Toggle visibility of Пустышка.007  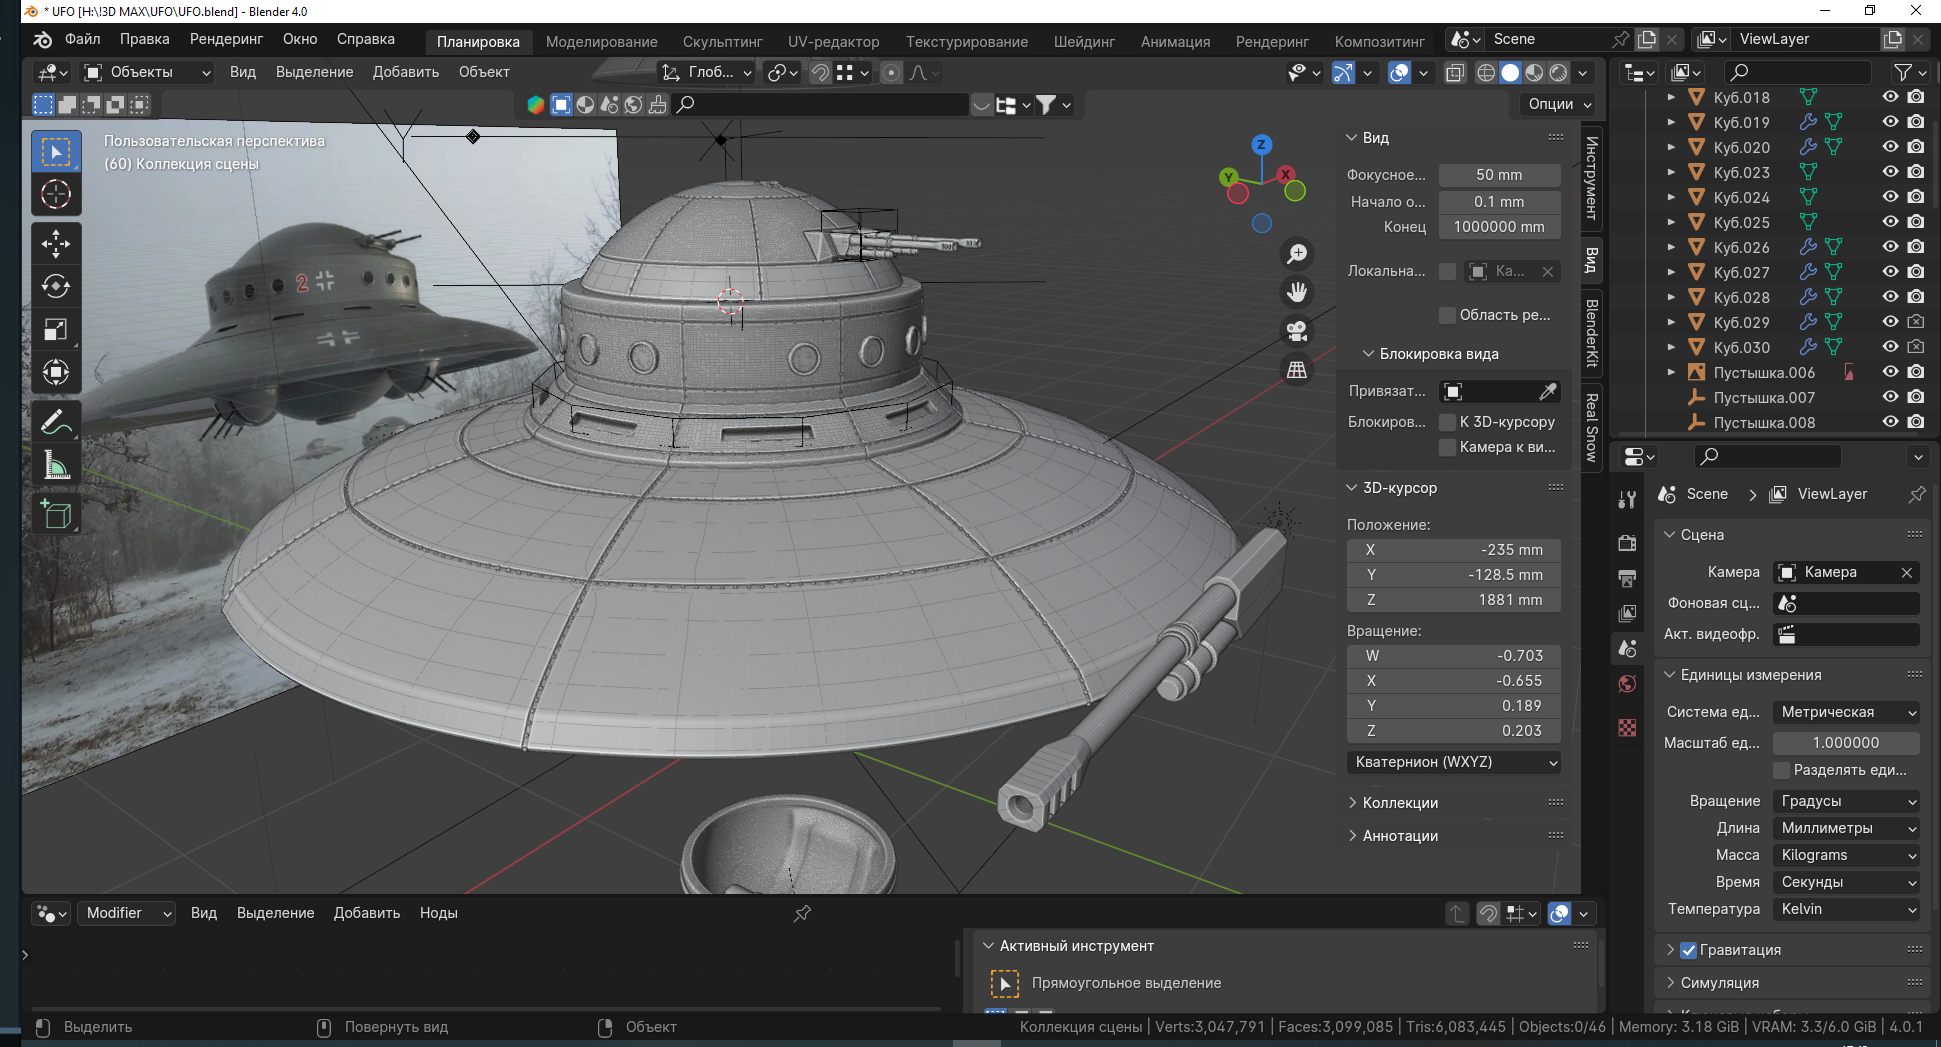point(1890,397)
